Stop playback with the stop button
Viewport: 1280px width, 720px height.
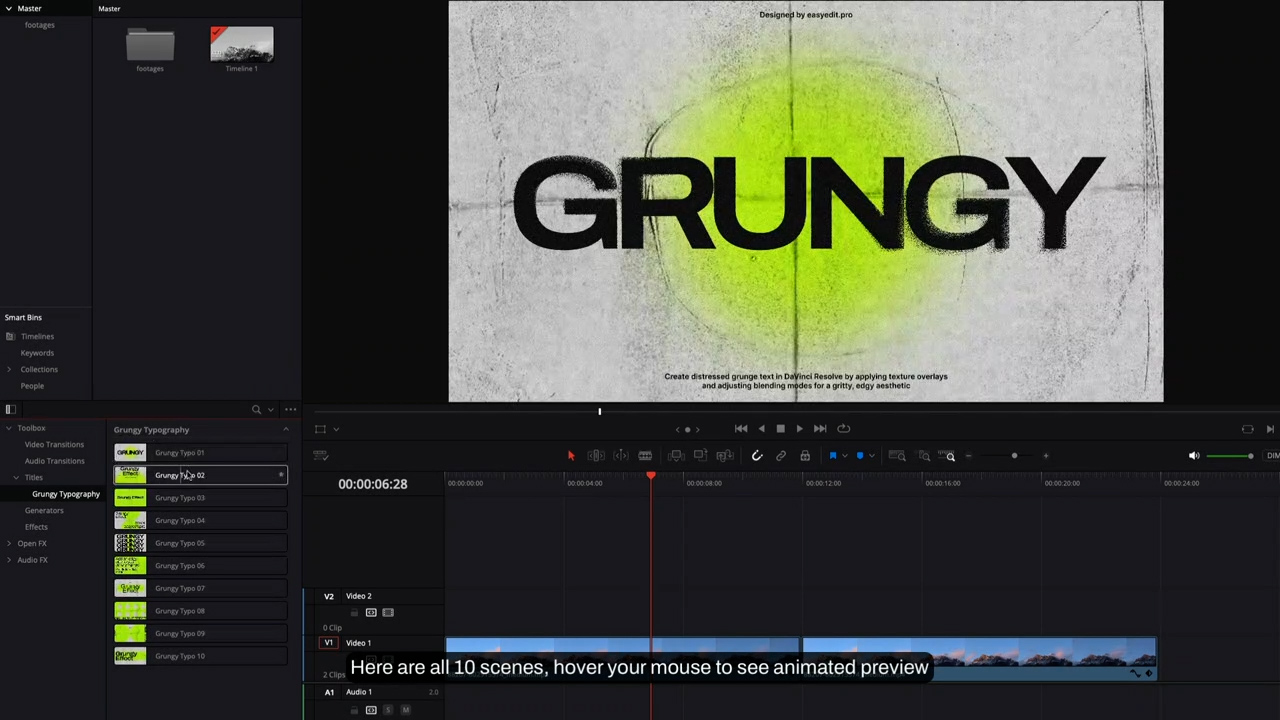780,429
